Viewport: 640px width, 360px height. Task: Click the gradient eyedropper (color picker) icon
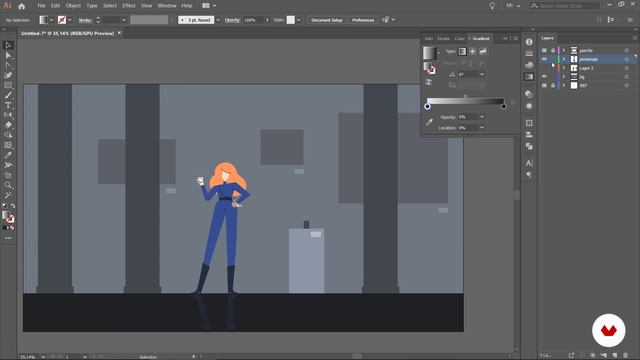tap(429, 122)
